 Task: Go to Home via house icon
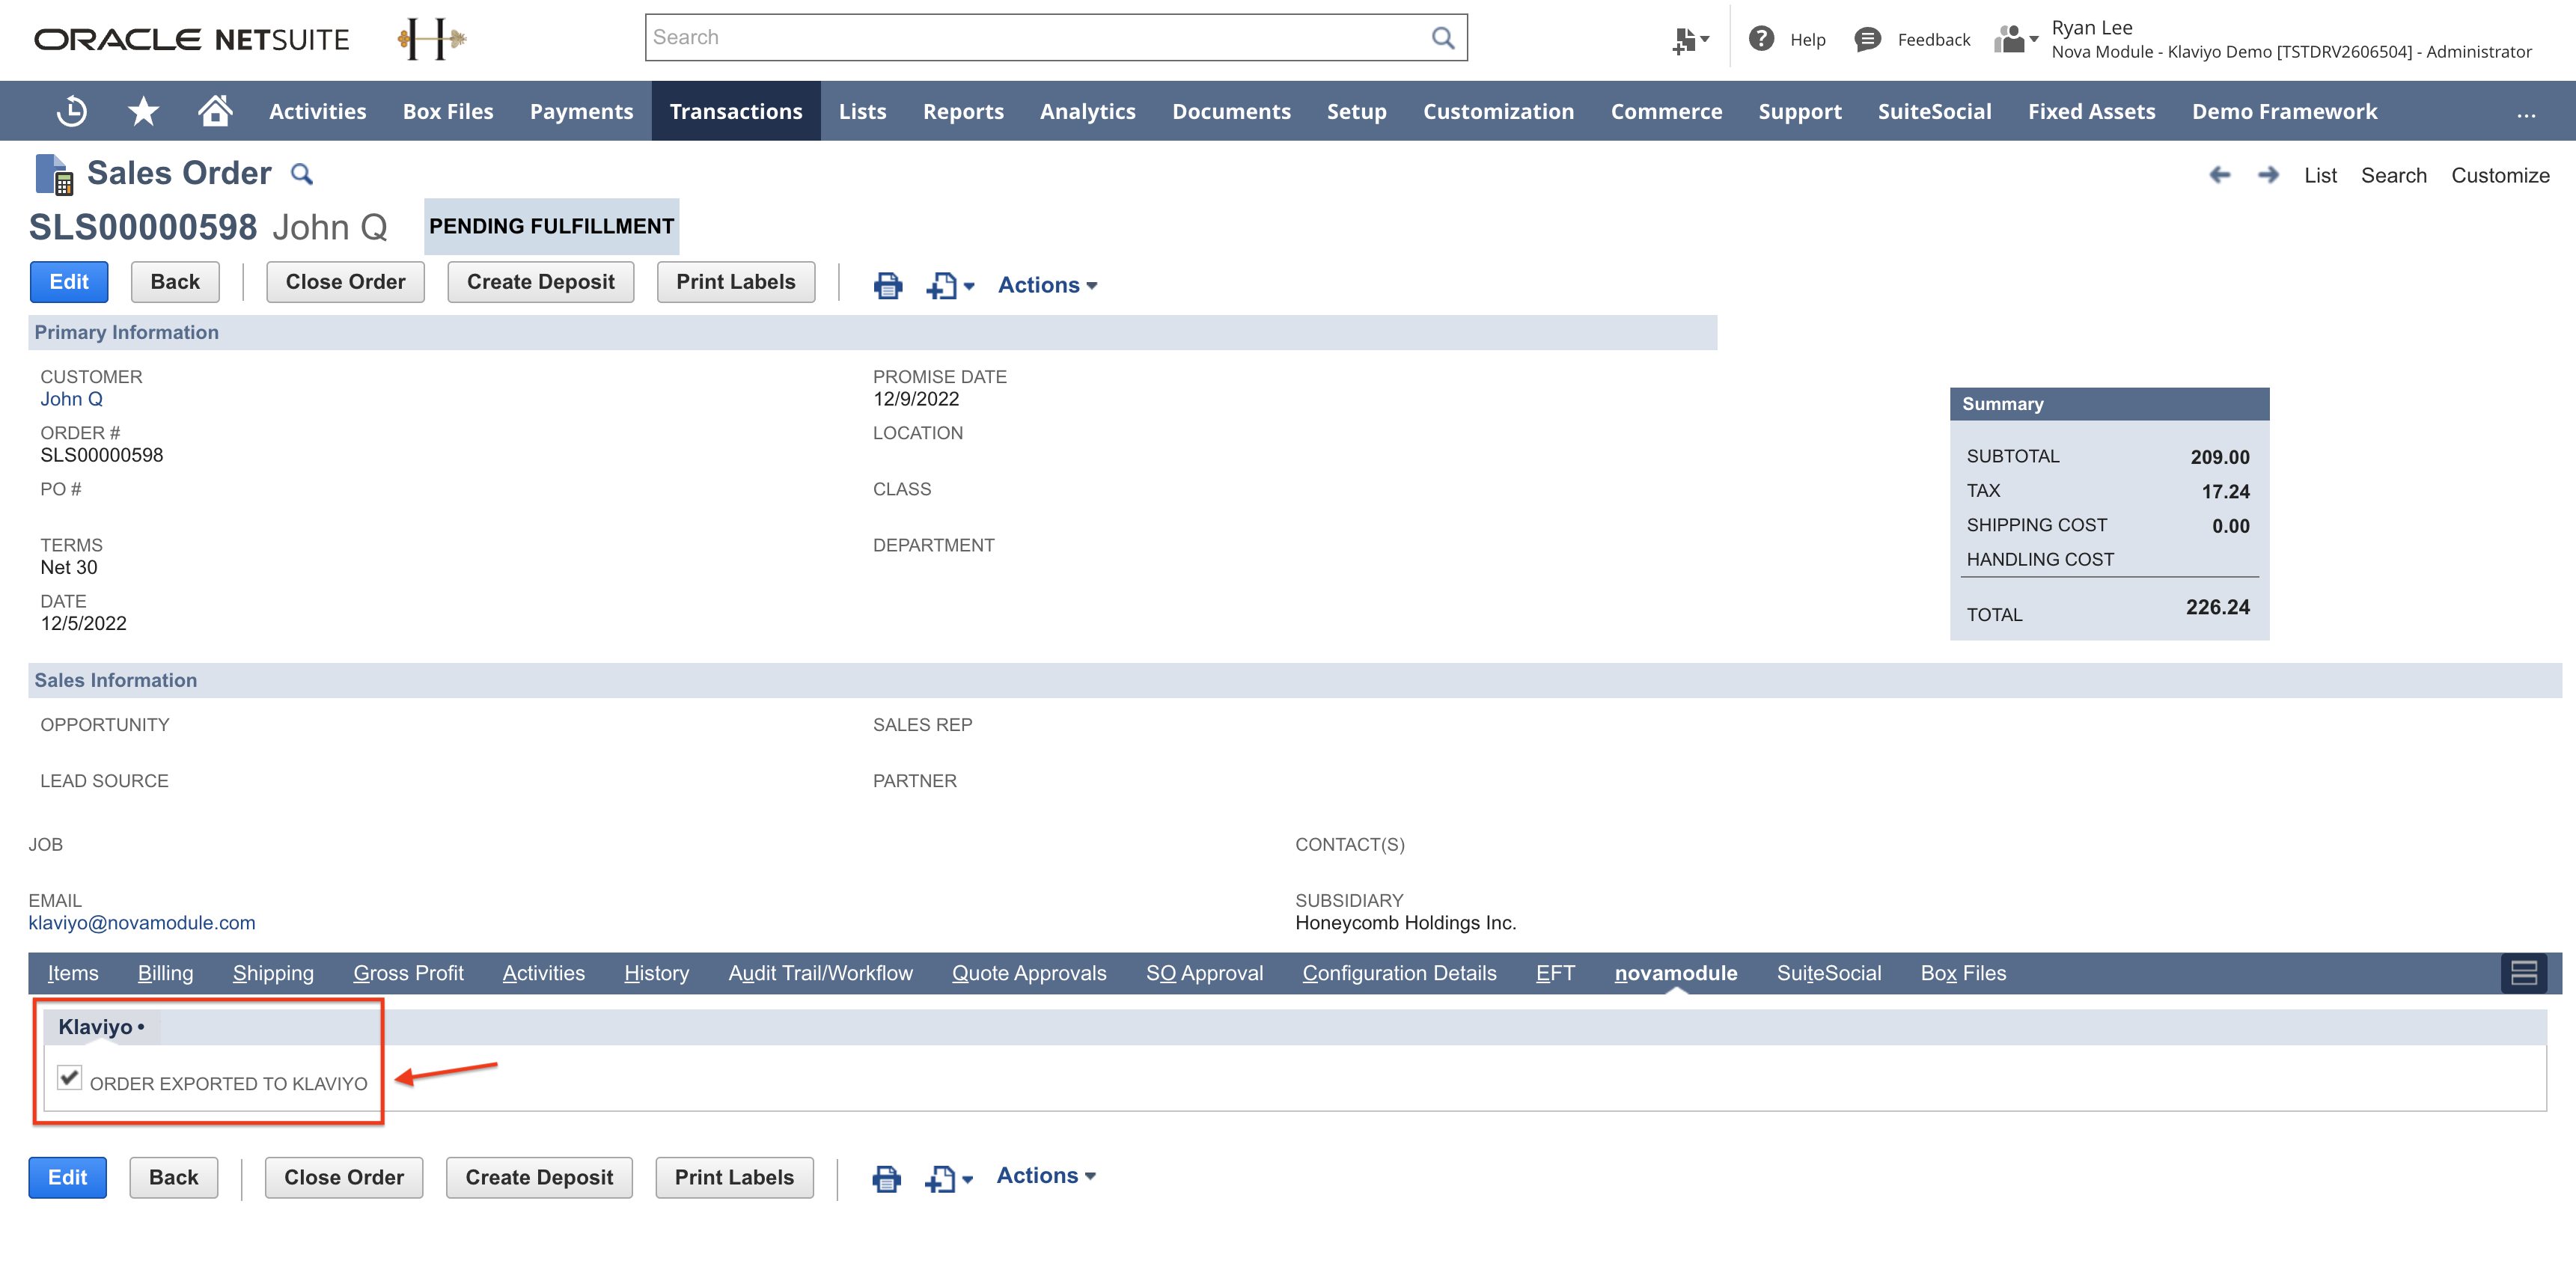pos(215,110)
